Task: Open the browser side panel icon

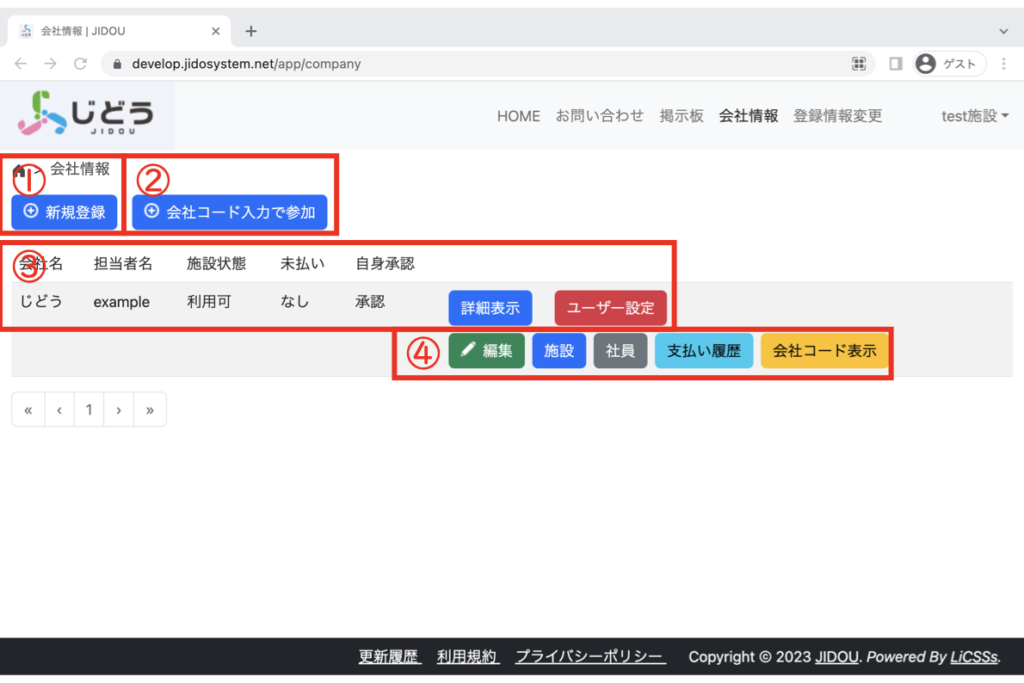Action: [x=895, y=63]
